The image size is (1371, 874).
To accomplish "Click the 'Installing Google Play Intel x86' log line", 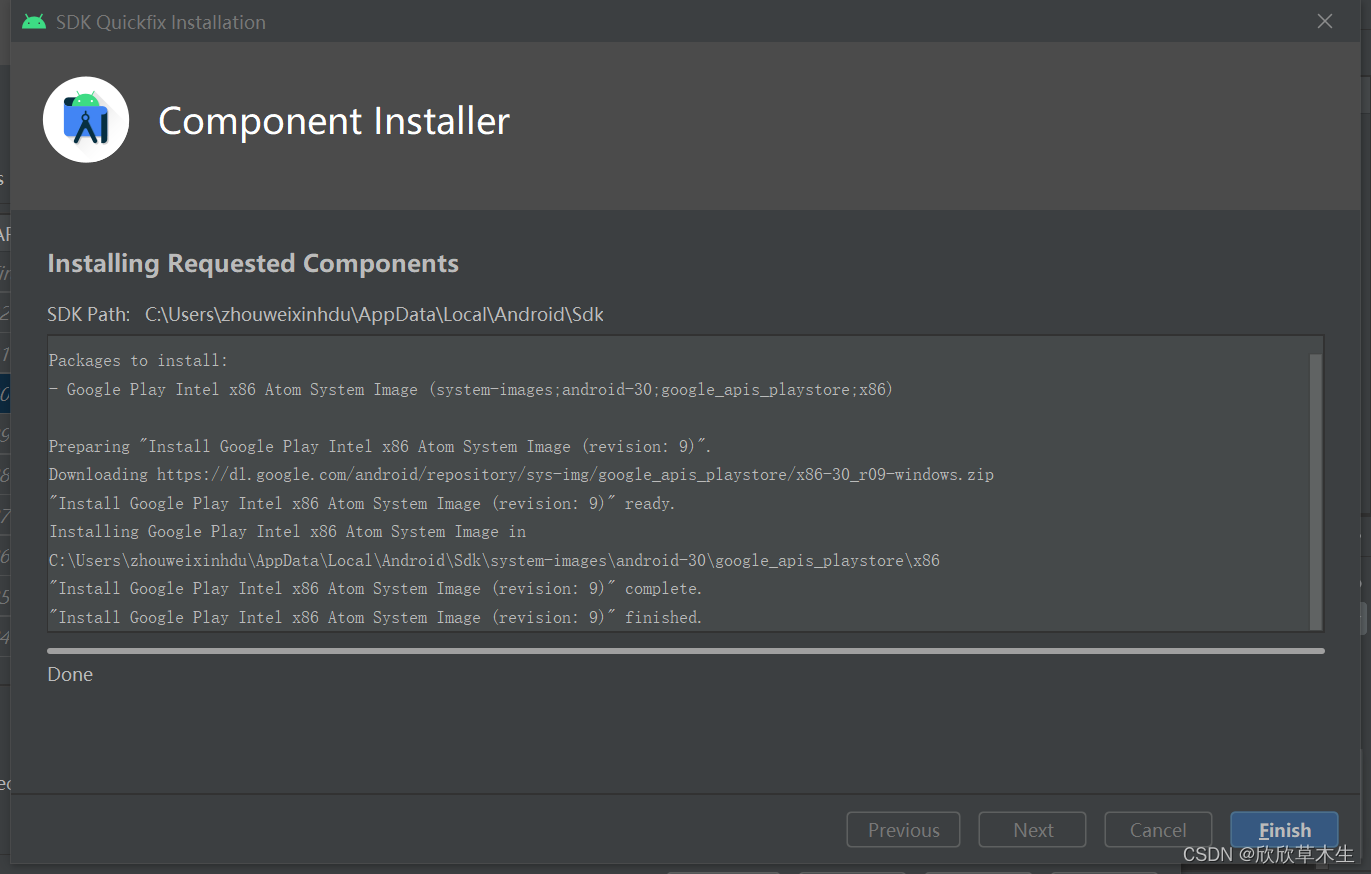I will (288, 532).
